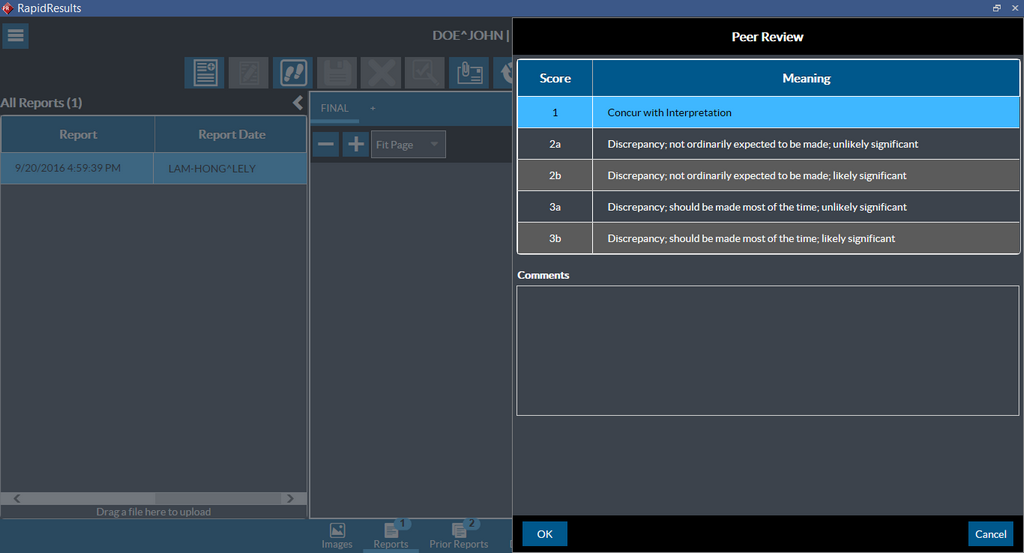Click the plus zoom in button
This screenshot has height=553, width=1024.
pyautogui.click(x=355, y=144)
